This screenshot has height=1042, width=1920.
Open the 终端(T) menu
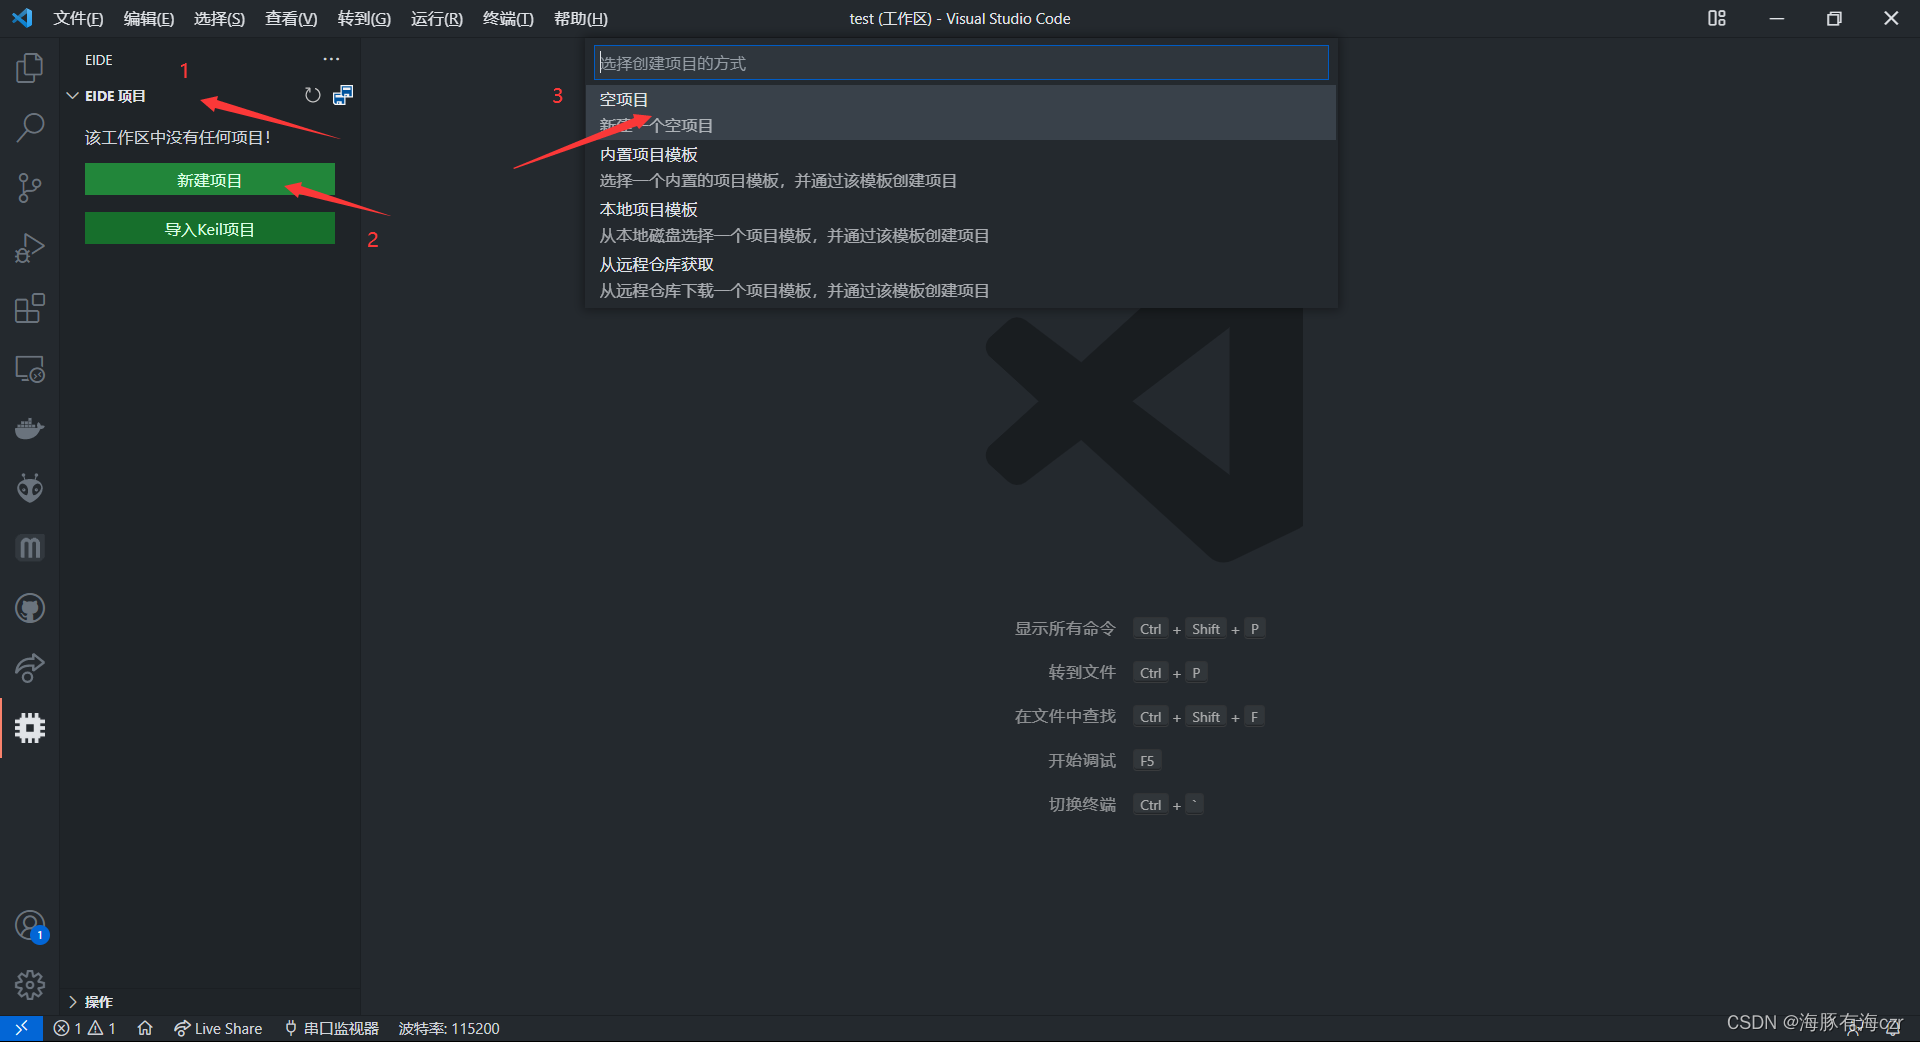coord(508,19)
